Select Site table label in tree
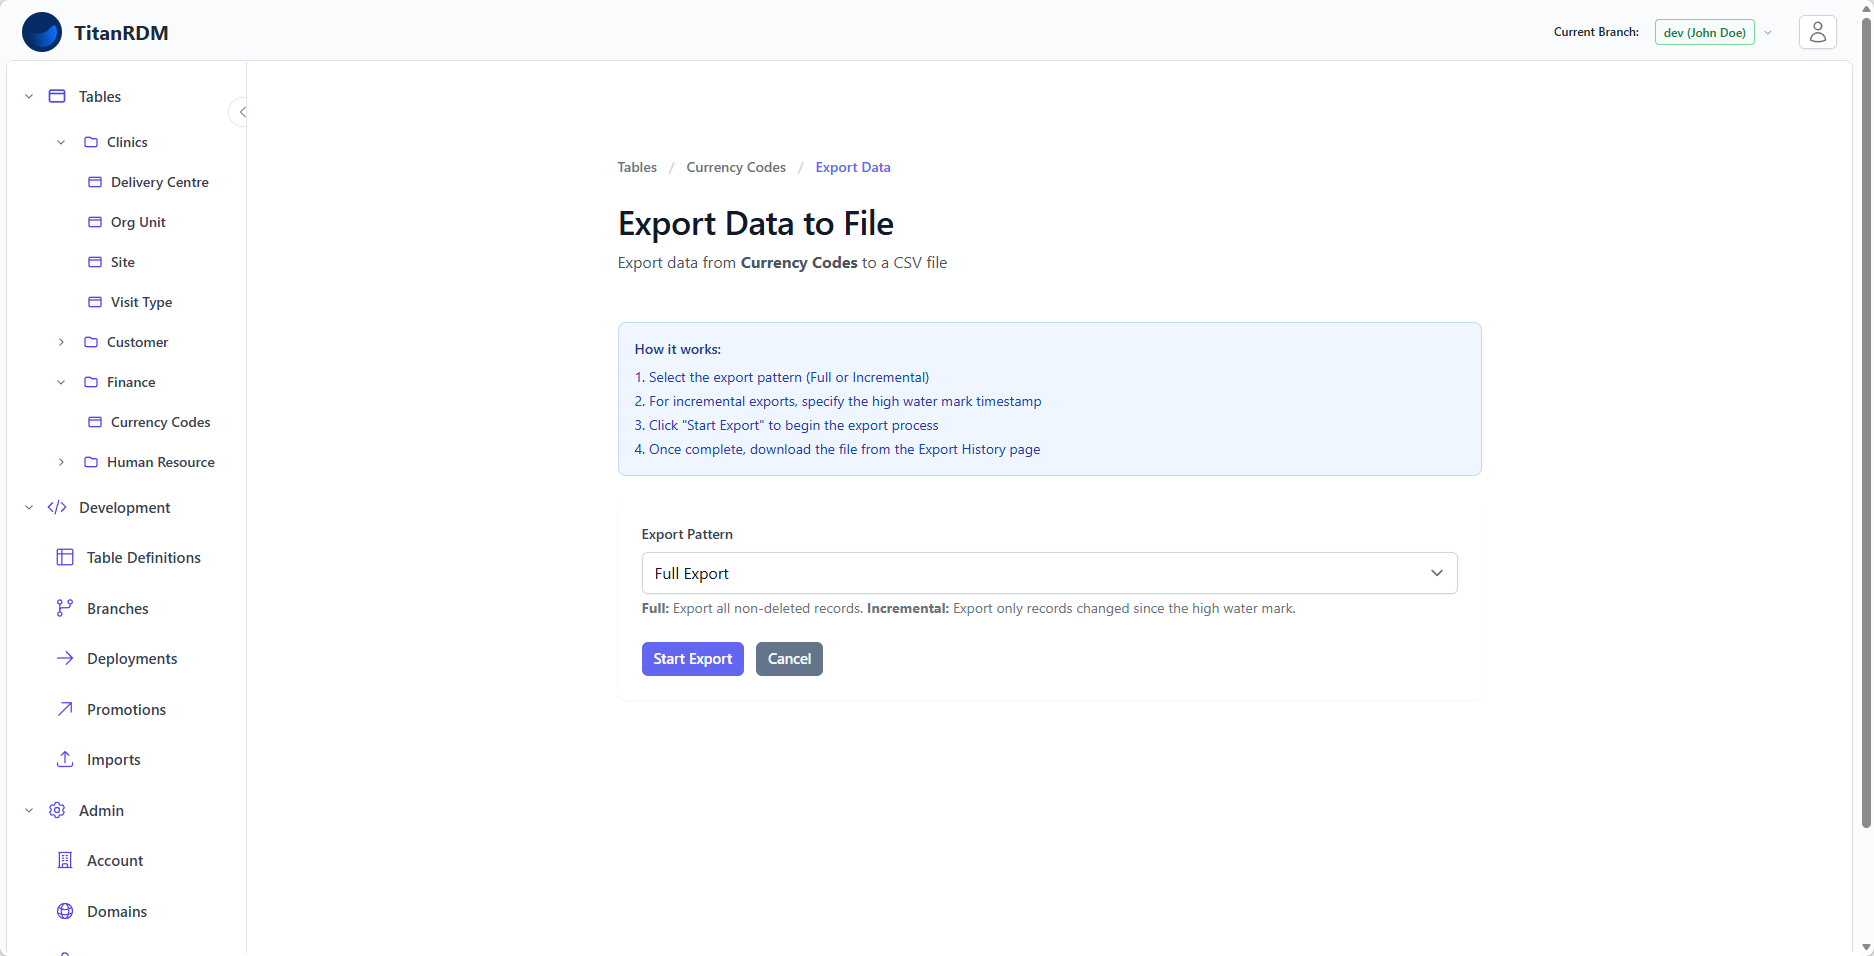 (x=123, y=262)
